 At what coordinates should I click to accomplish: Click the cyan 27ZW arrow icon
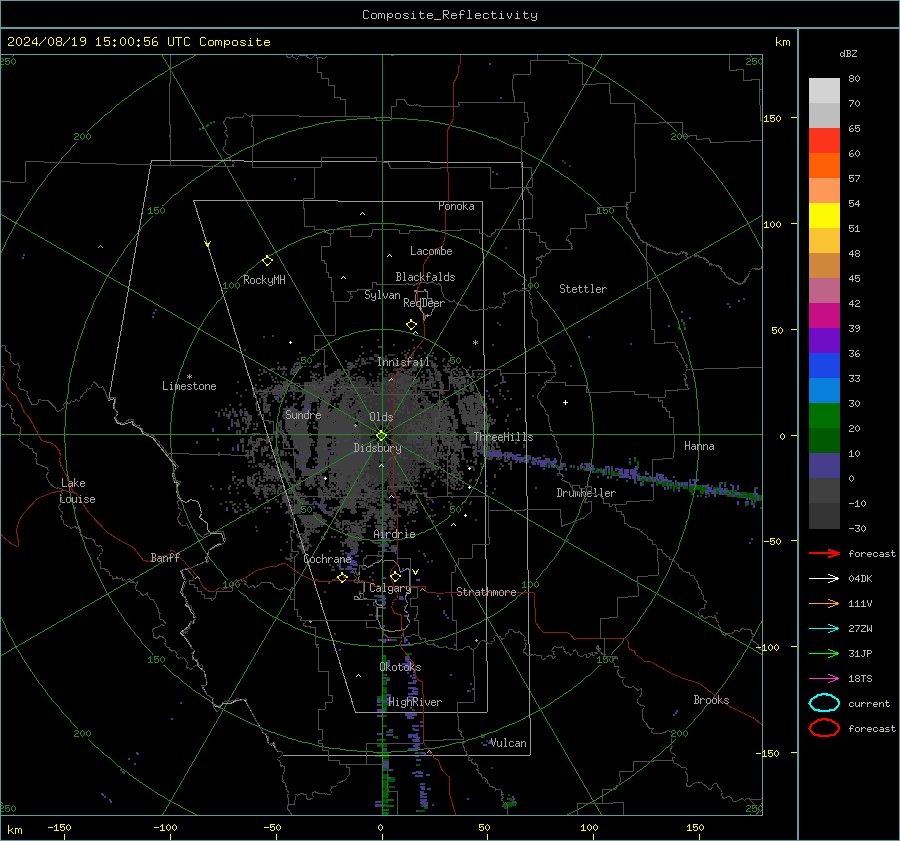[824, 629]
